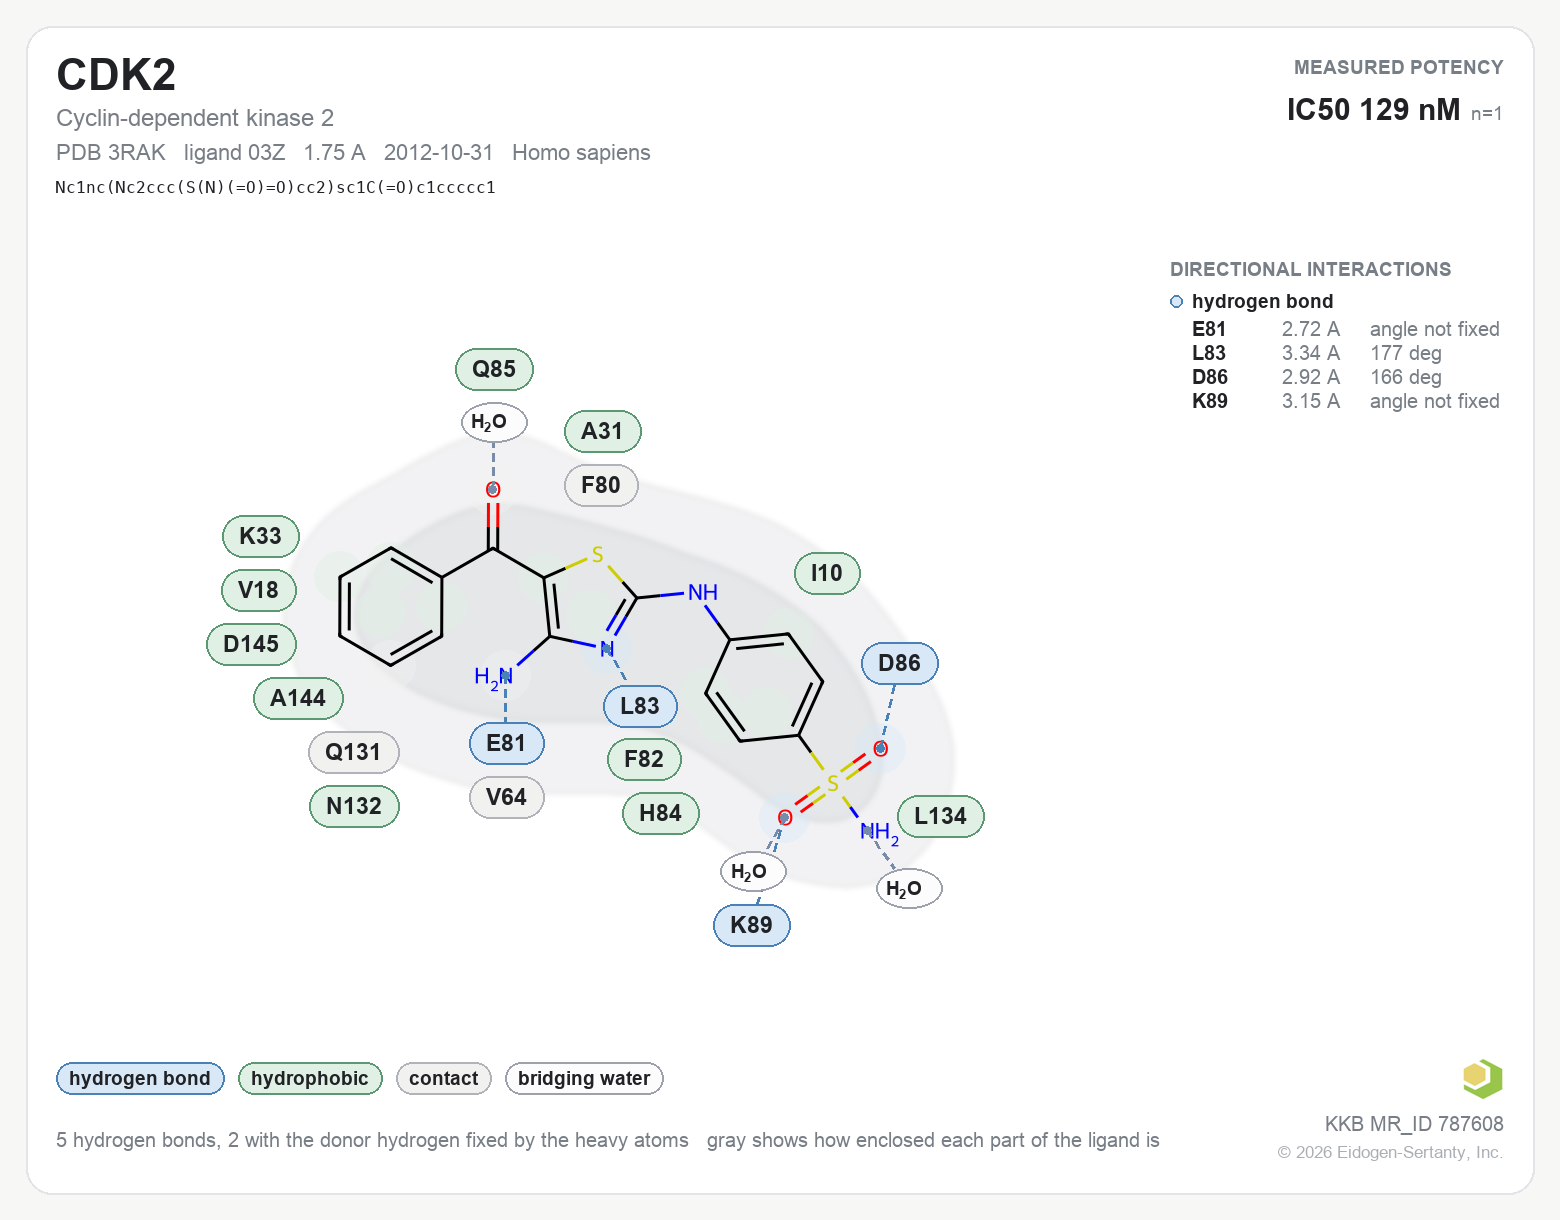Click residue F82
This screenshot has width=1560, height=1220.
tap(644, 759)
